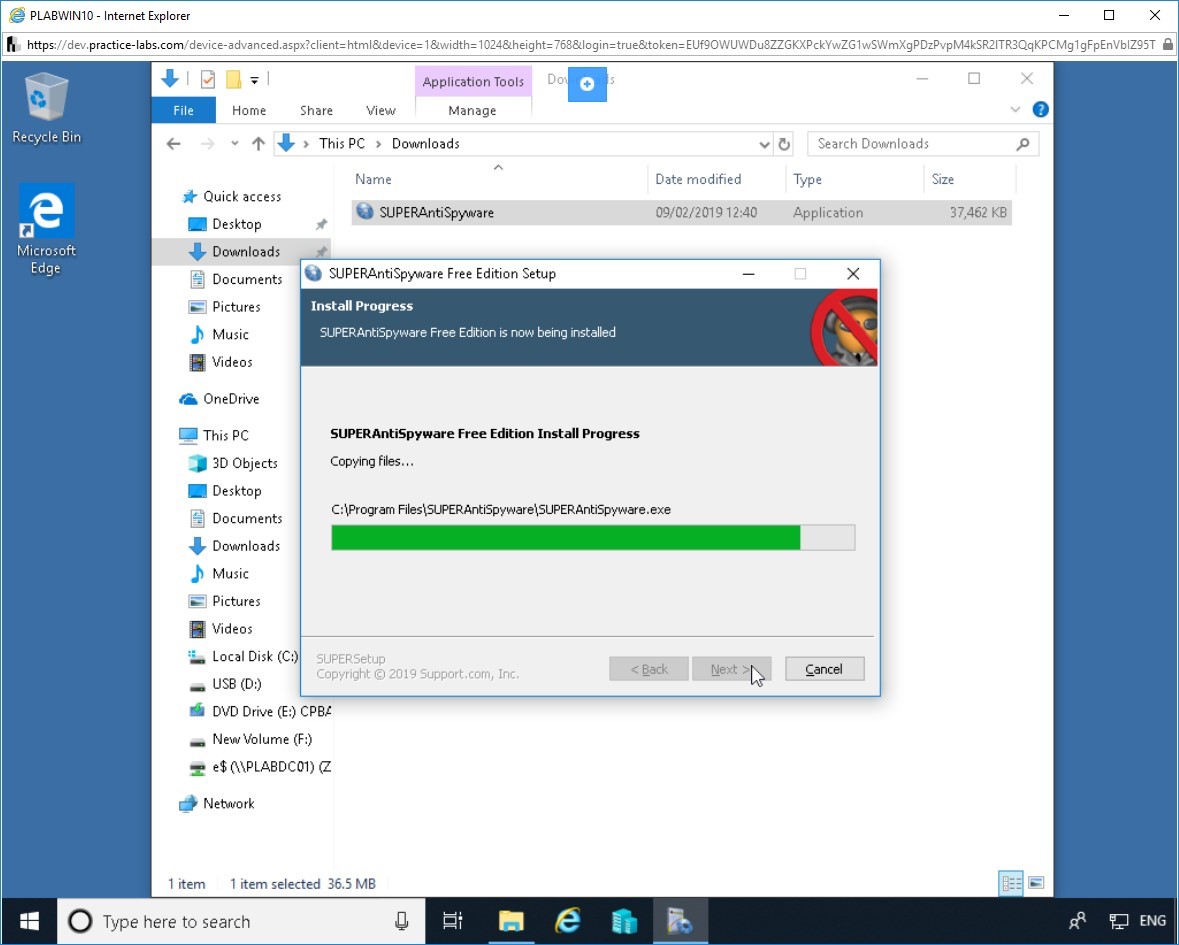Open the File tab
1179x945 pixels.
(x=183, y=111)
